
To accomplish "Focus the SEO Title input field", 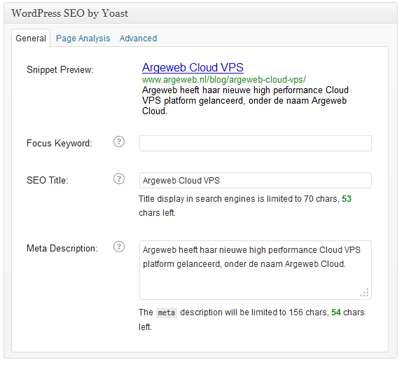I will point(255,180).
